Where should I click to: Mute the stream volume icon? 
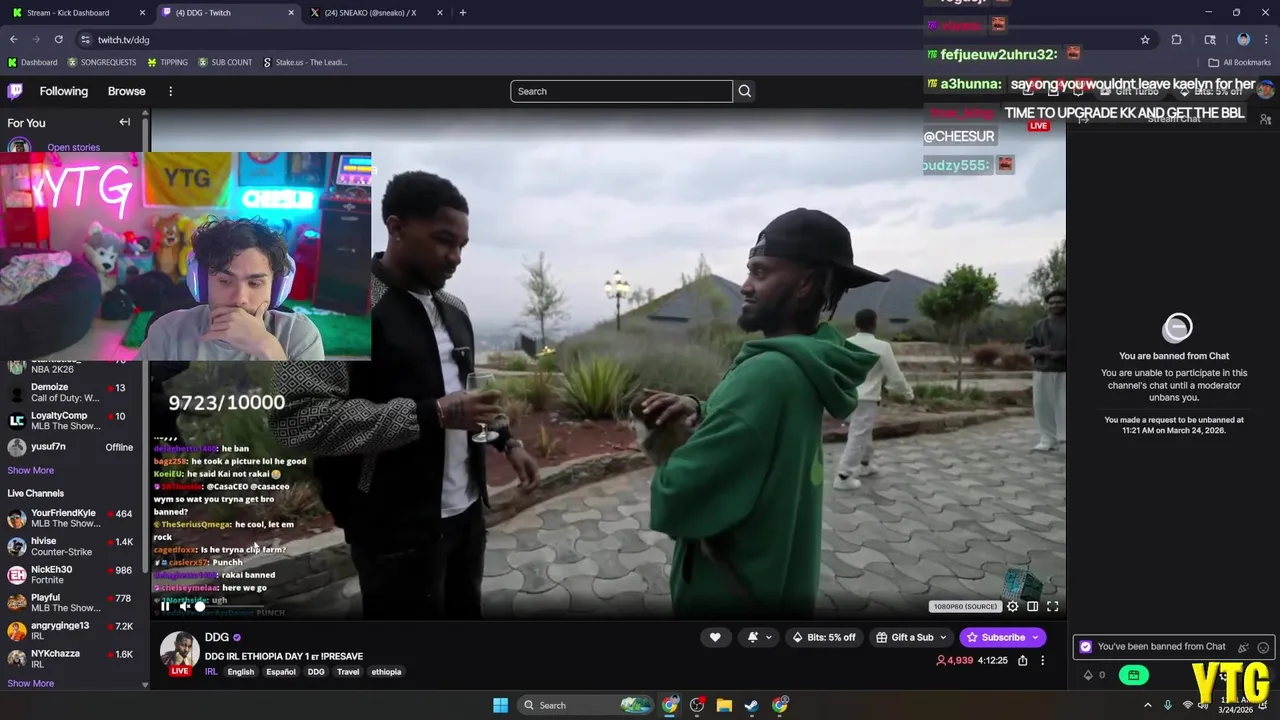pos(184,606)
